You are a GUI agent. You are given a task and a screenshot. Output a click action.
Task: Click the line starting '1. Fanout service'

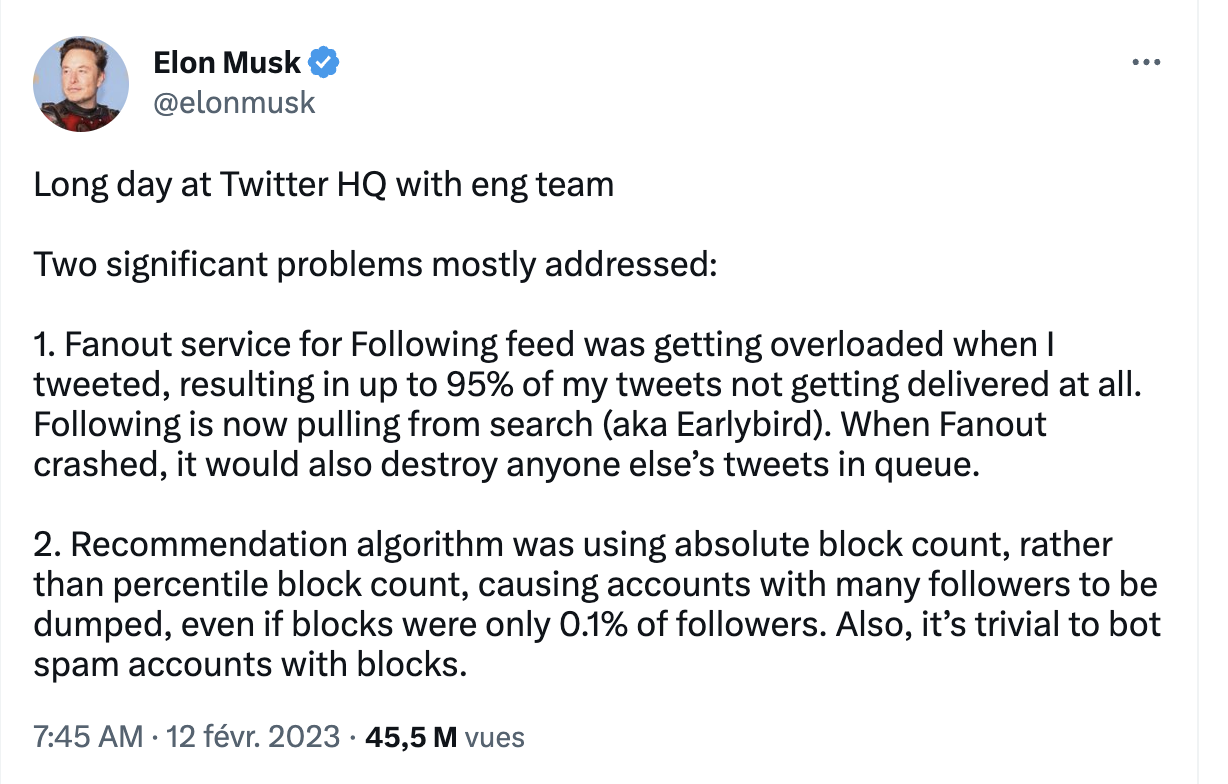coord(545,346)
